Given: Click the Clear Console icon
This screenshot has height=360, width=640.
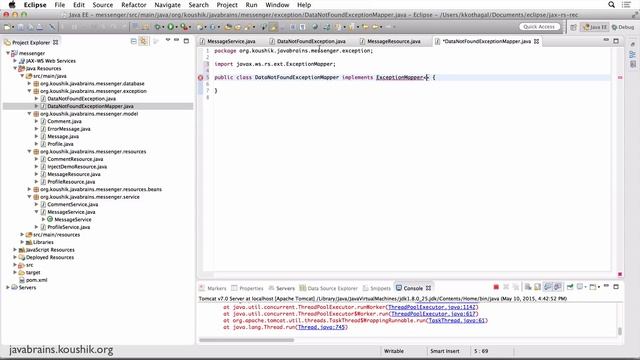Looking at the screenshot, I should click(x=528, y=287).
